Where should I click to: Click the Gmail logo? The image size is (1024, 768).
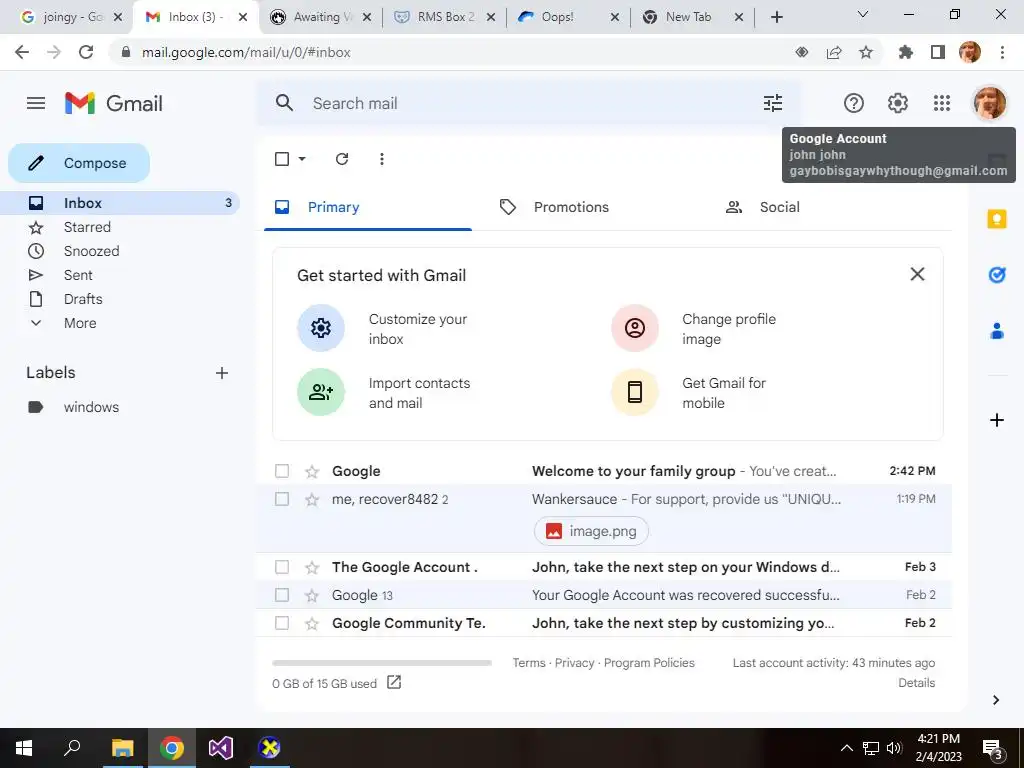click(x=114, y=103)
